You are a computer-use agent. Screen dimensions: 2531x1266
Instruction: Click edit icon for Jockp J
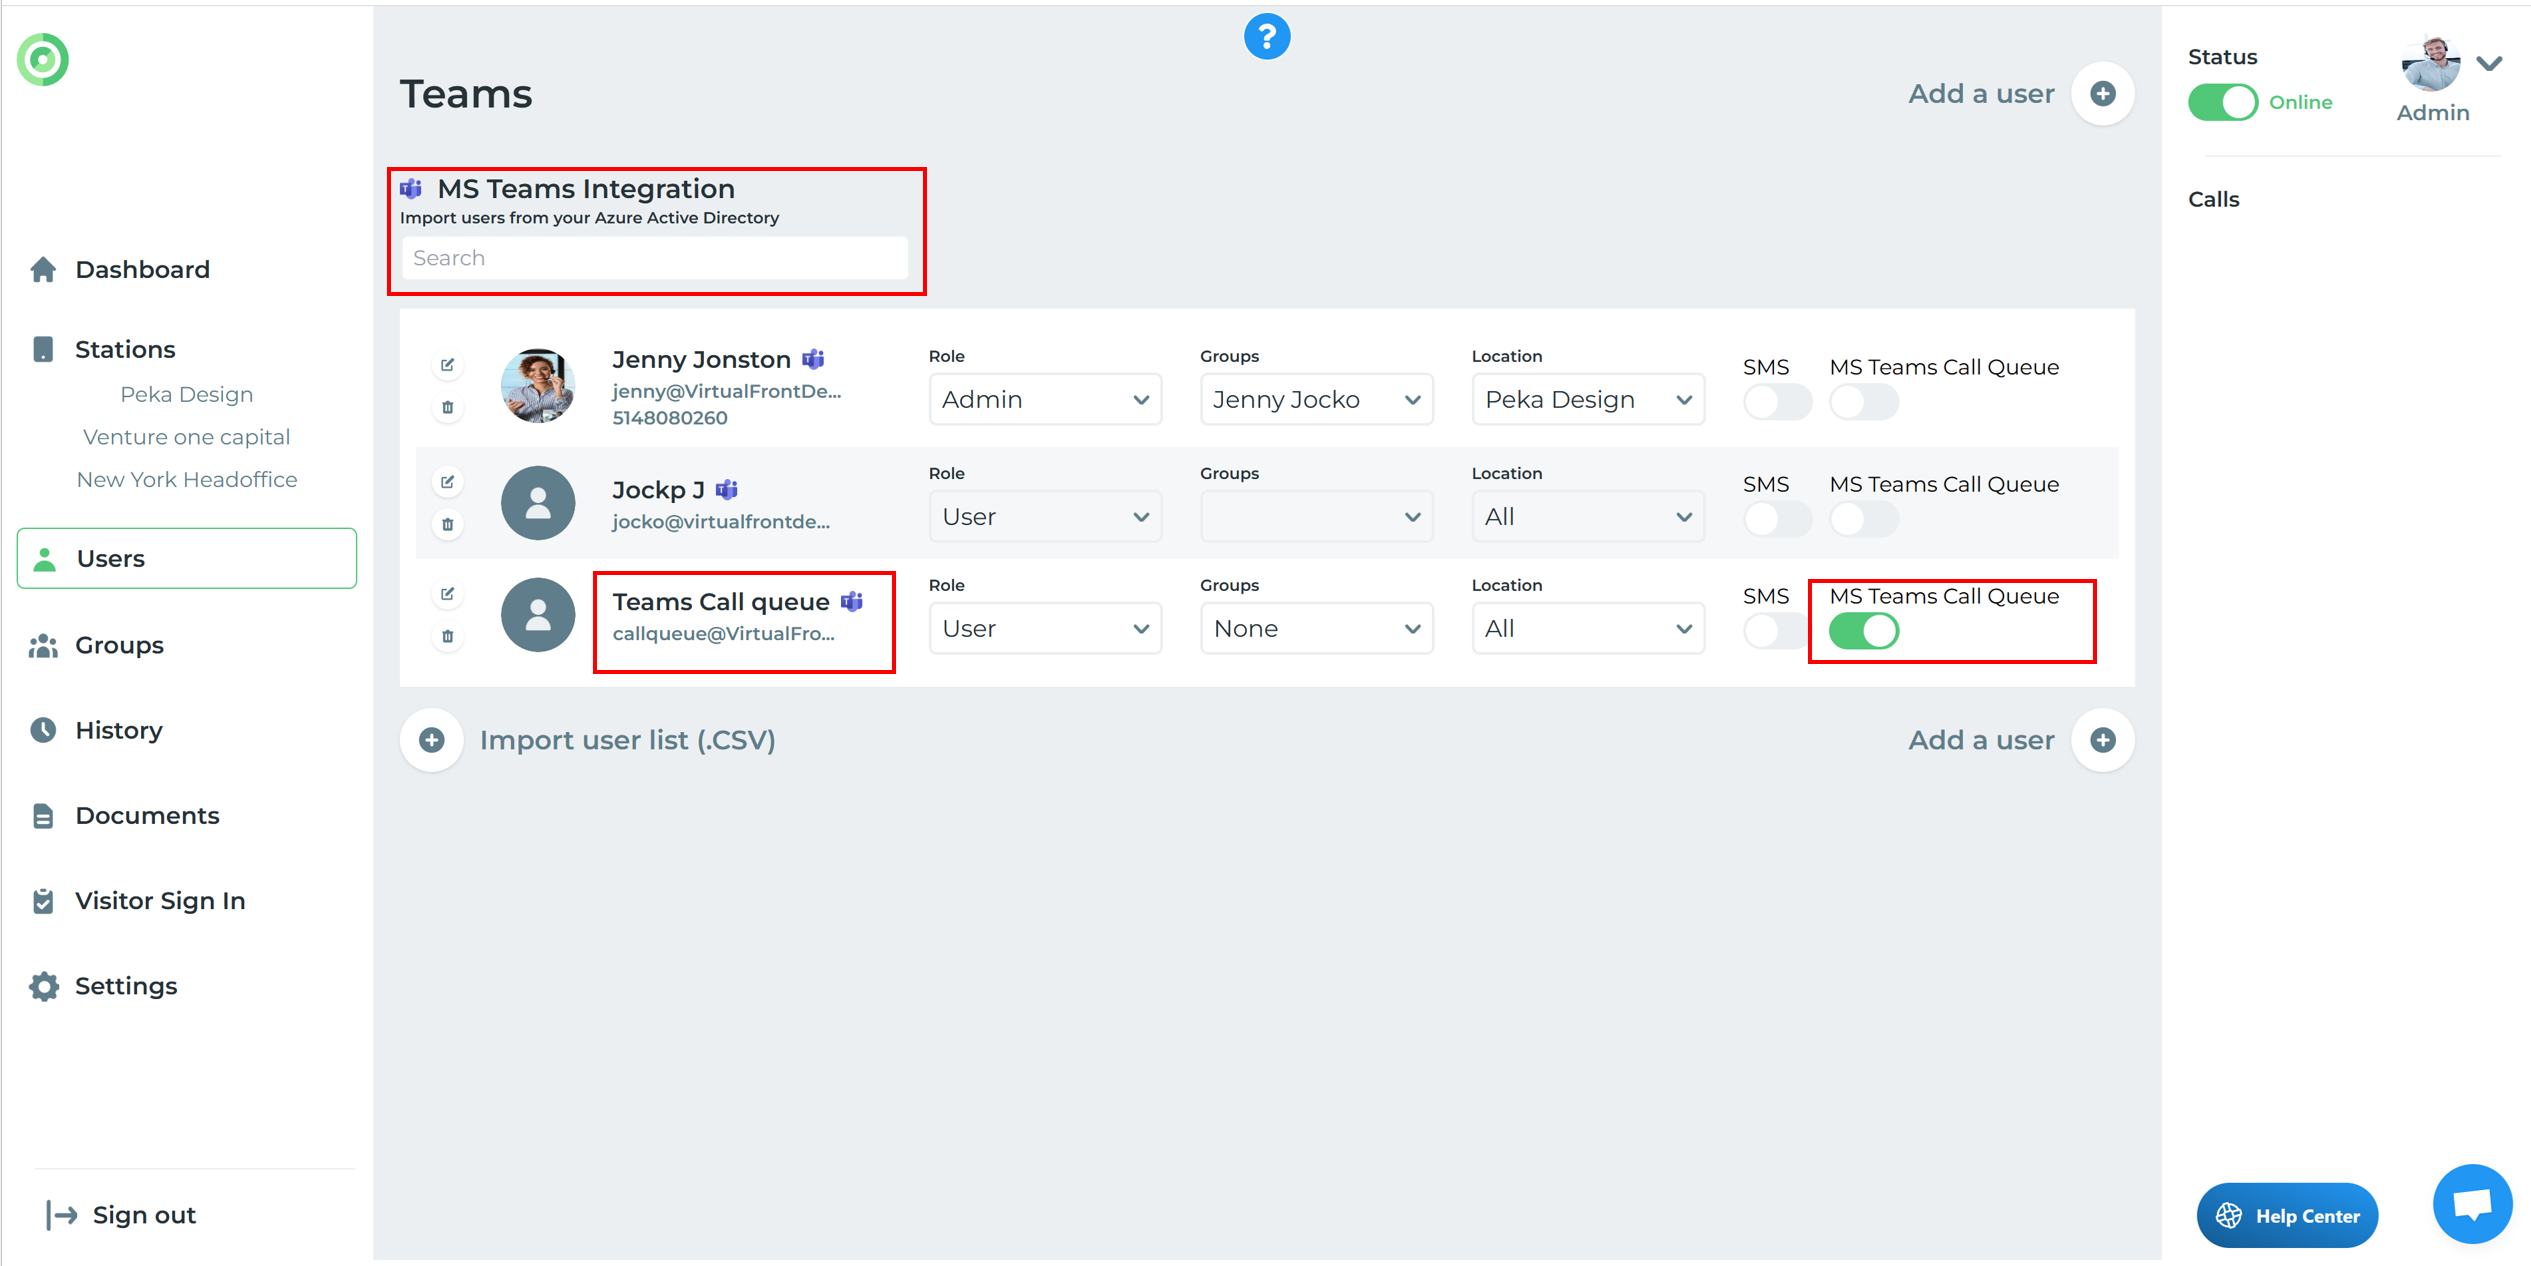coord(448,482)
